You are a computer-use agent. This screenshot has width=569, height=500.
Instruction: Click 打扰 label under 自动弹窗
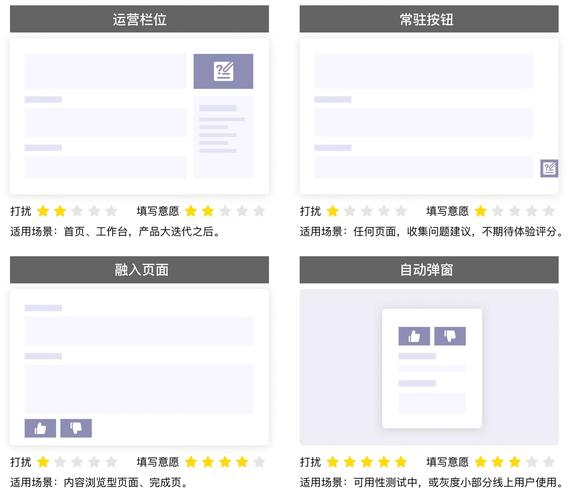(x=310, y=462)
